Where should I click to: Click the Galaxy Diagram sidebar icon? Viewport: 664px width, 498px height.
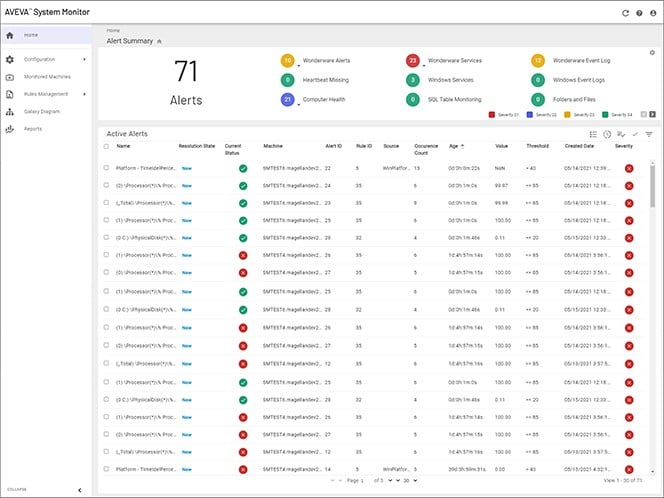(10, 111)
